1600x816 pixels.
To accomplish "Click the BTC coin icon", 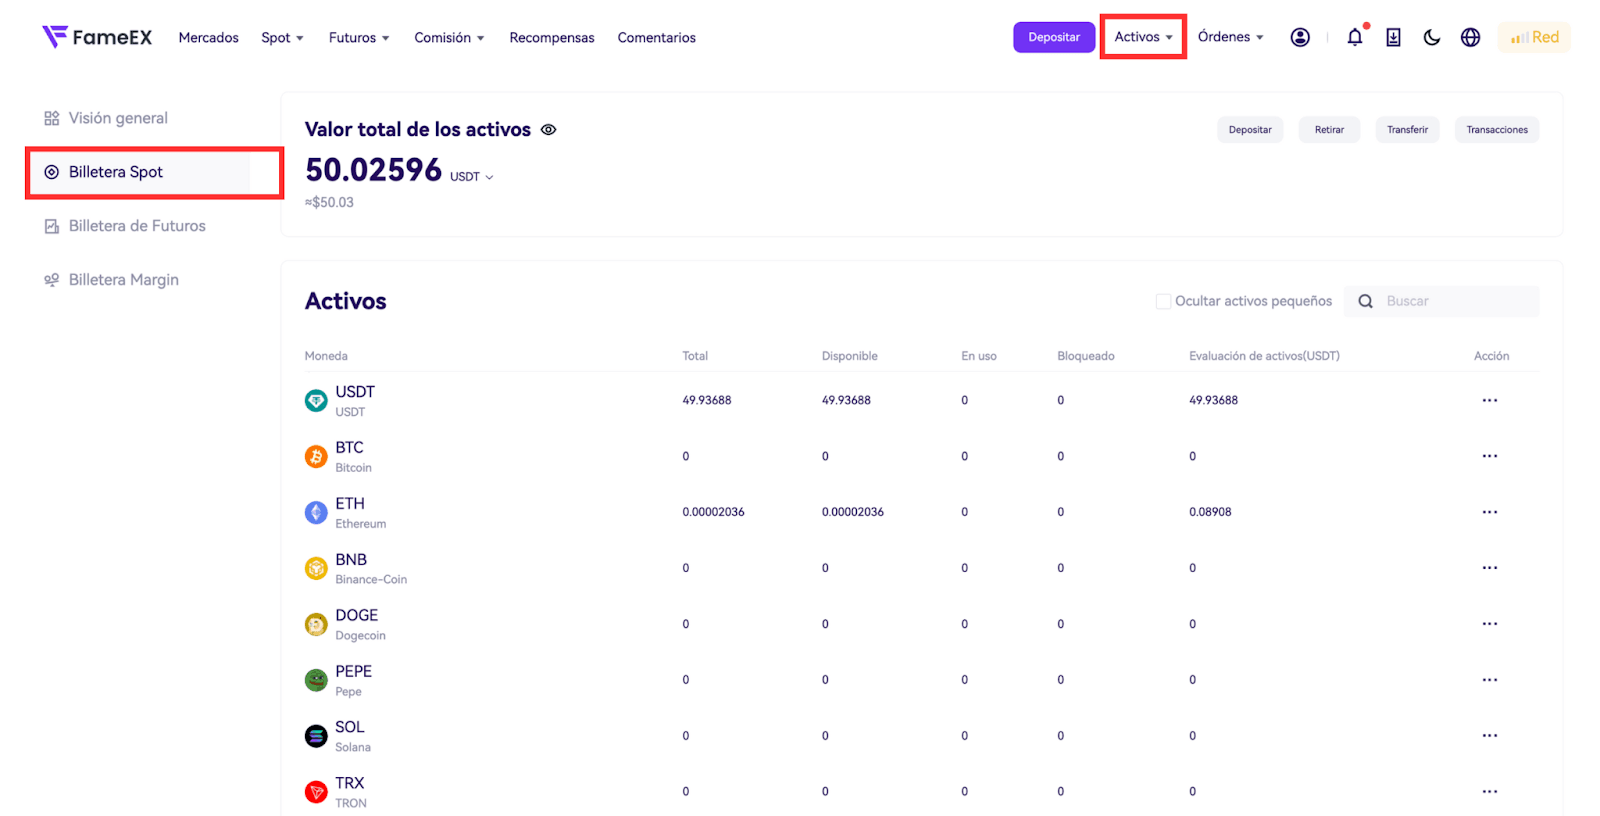I will pos(316,457).
